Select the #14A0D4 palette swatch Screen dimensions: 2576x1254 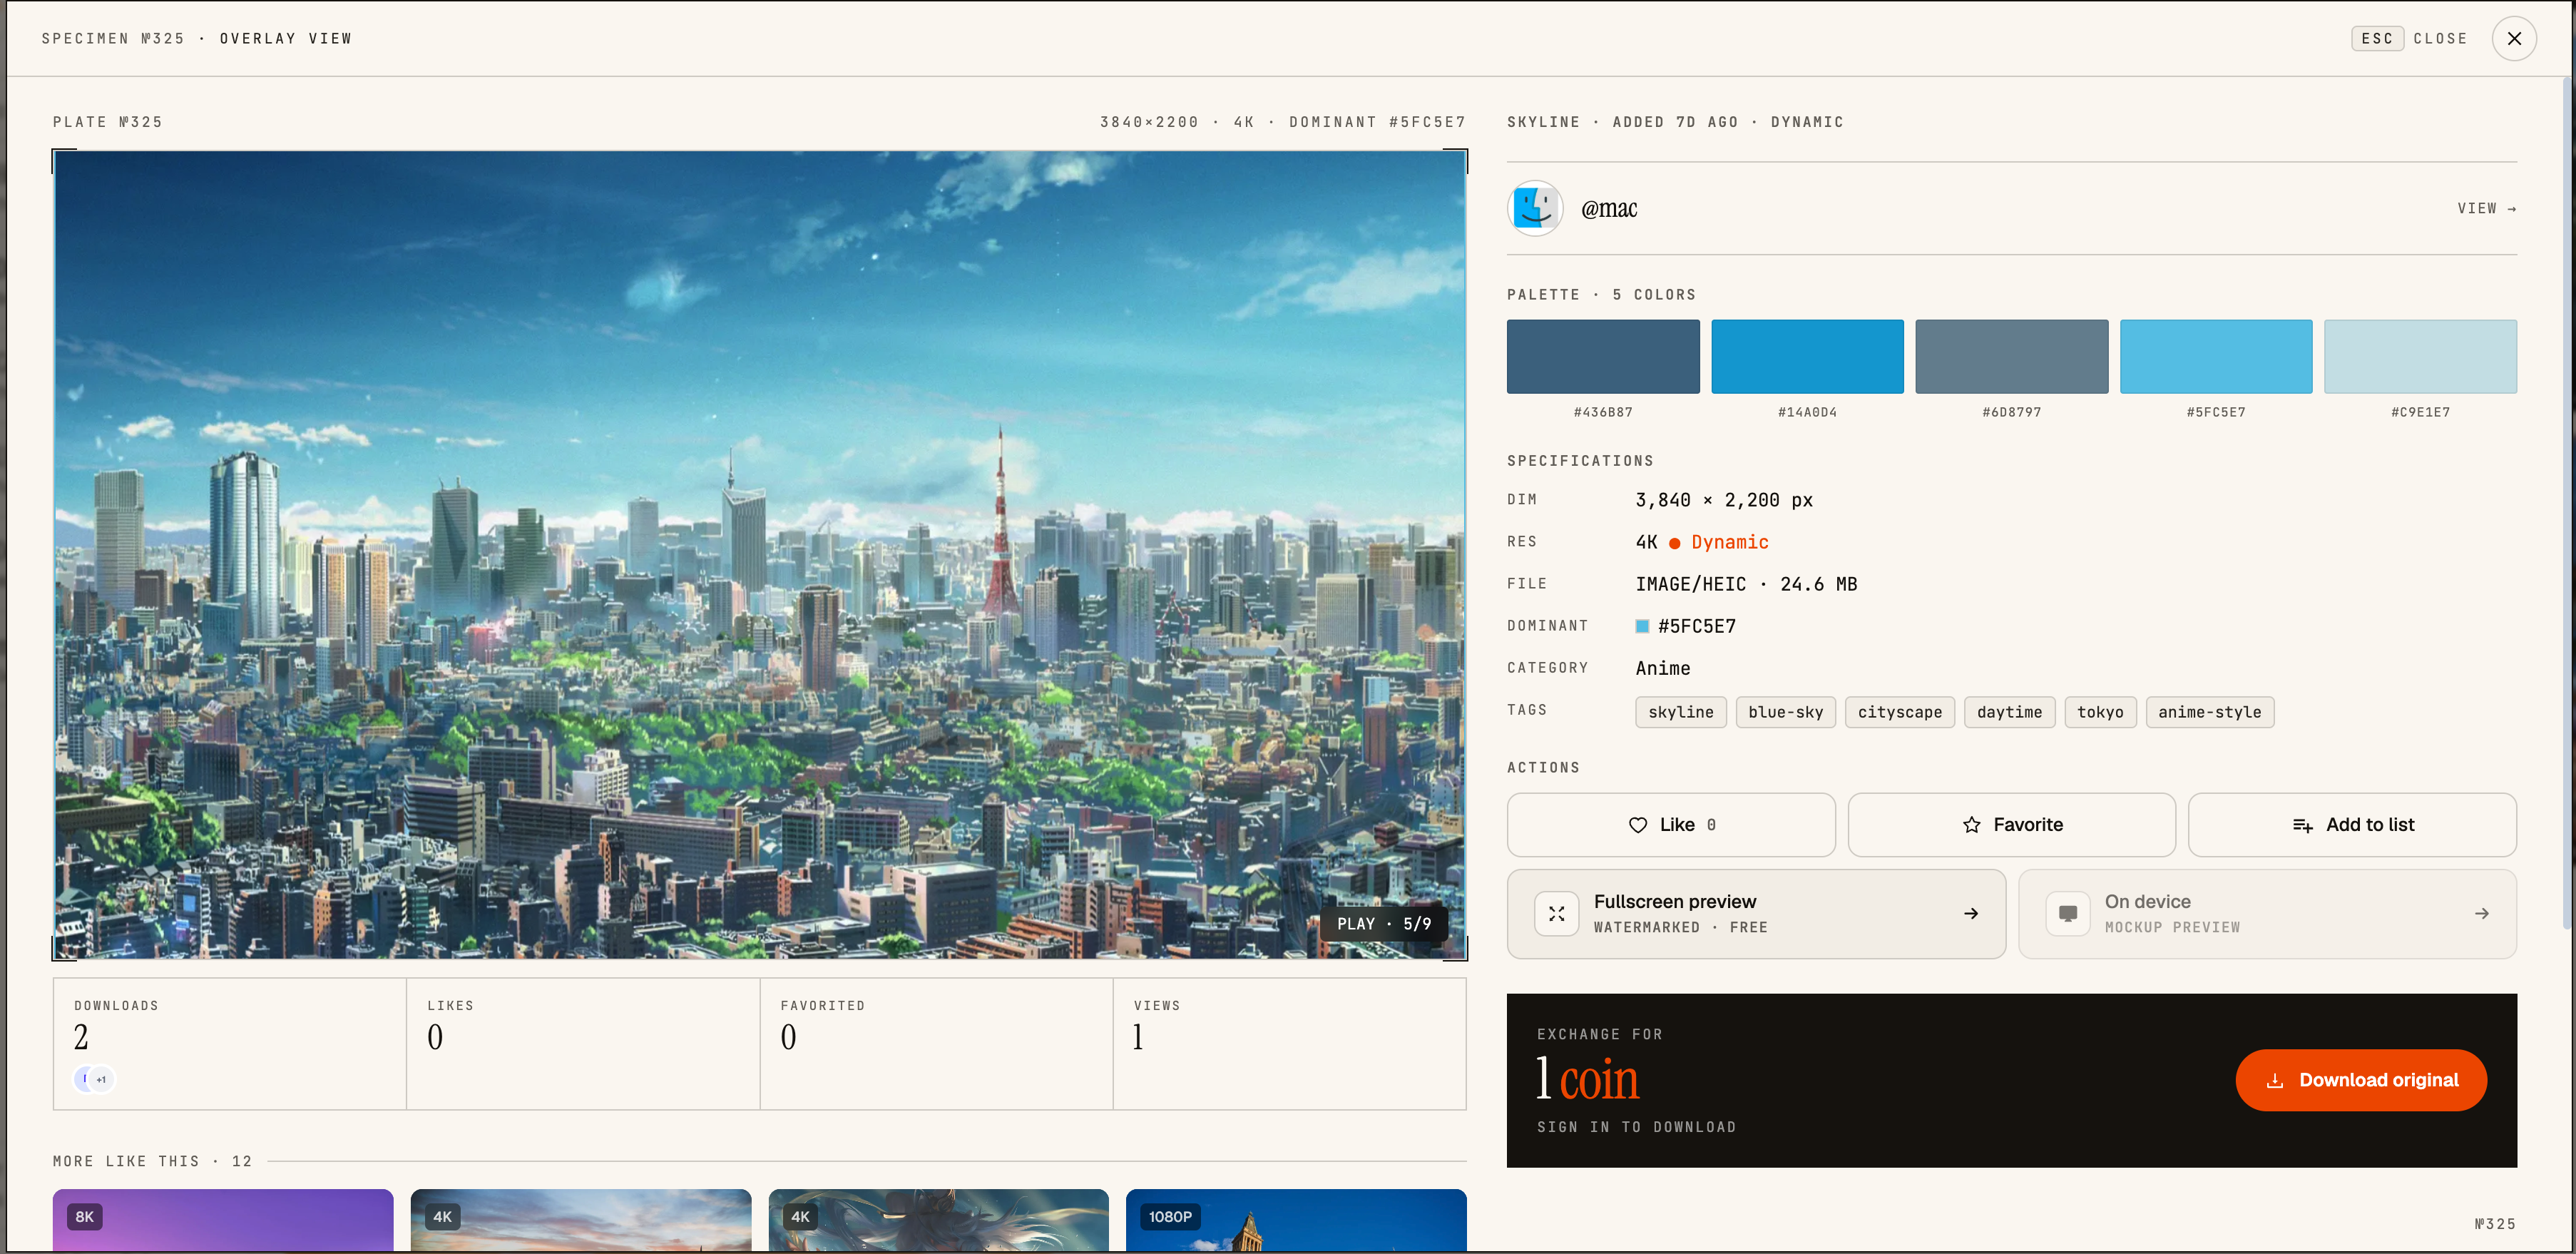tap(1807, 356)
